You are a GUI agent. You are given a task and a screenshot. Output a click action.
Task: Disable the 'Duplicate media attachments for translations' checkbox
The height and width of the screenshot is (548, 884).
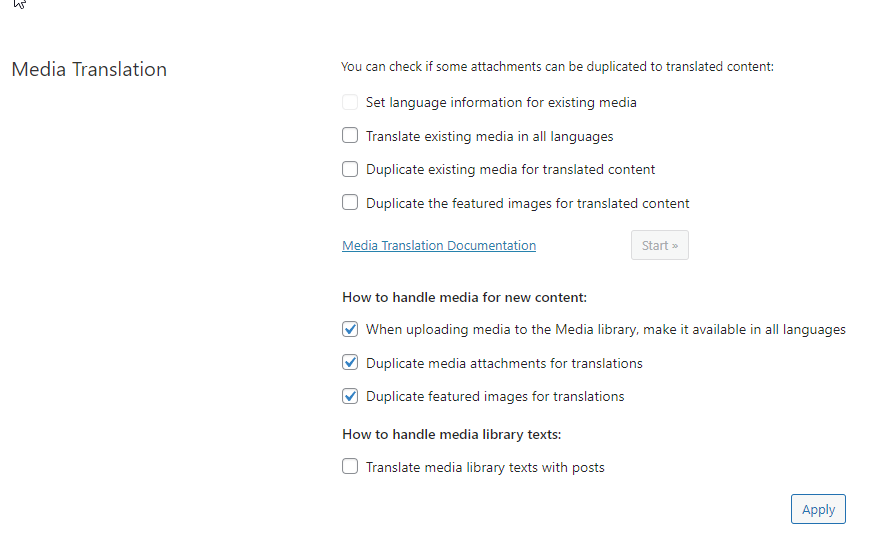pyautogui.click(x=350, y=363)
